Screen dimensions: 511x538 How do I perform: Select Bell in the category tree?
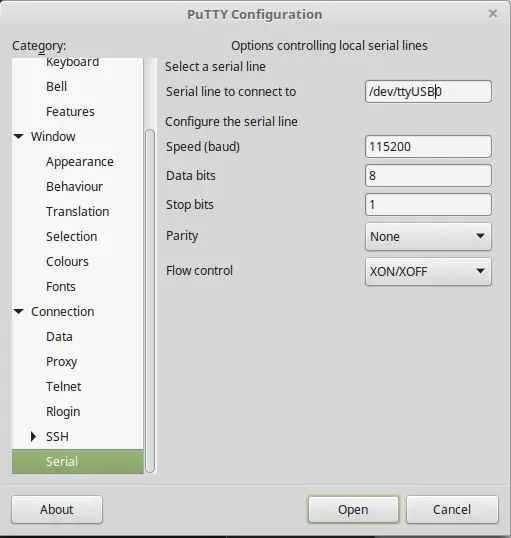57,86
